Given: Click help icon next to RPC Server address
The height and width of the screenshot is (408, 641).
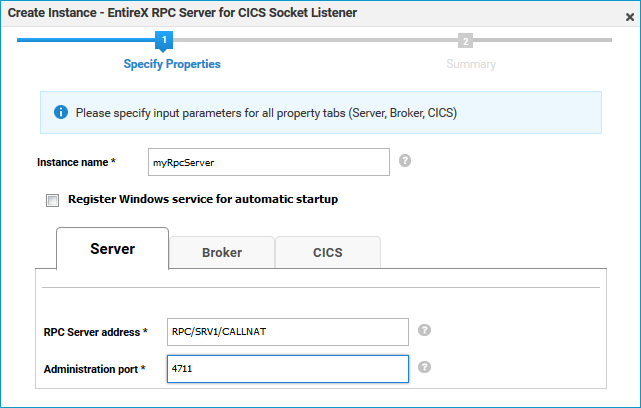Looking at the screenshot, I should tap(424, 330).
